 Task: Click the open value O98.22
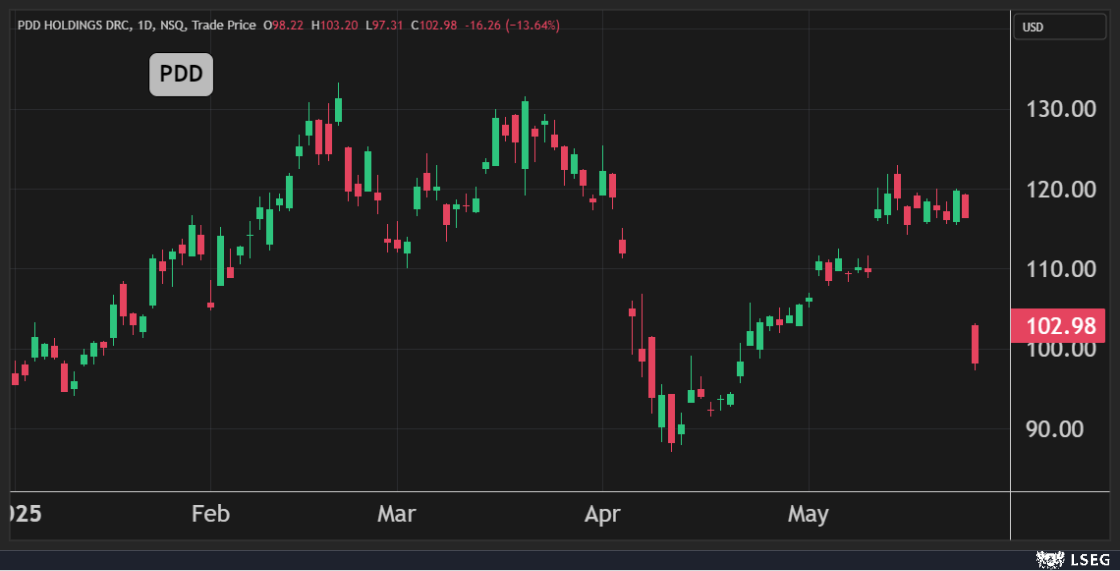(x=283, y=25)
